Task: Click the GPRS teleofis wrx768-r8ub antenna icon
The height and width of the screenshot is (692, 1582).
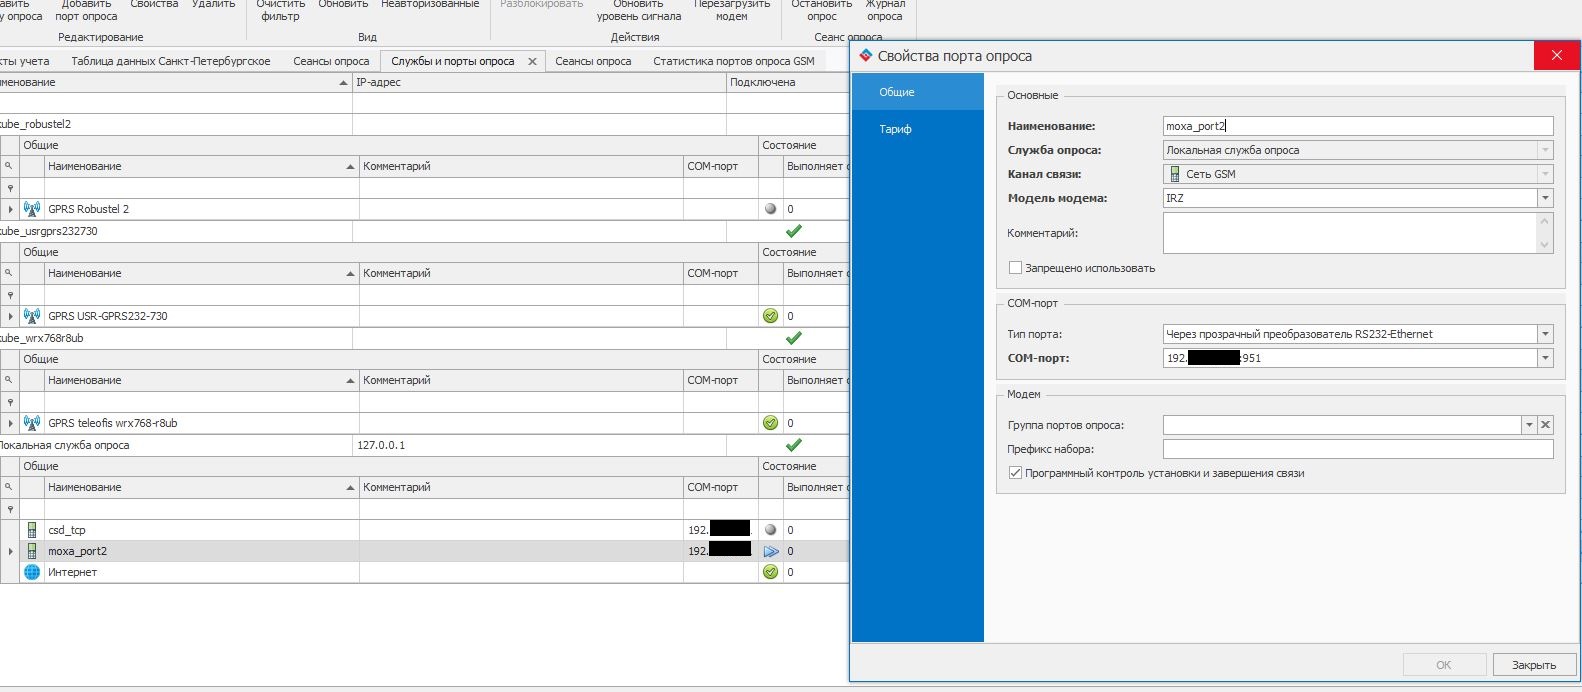Action: (32, 423)
